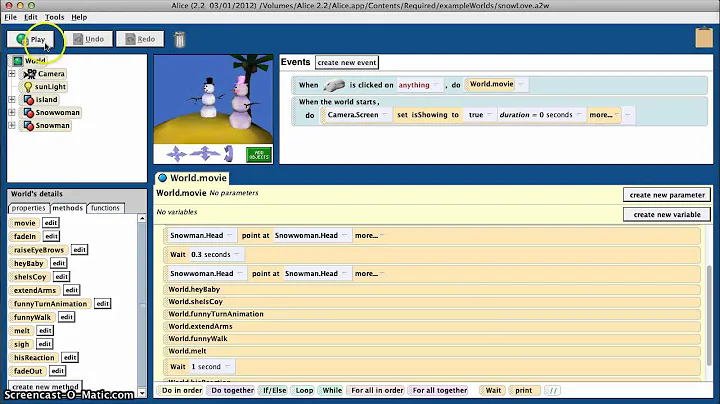Open the Help menu
This screenshot has width=720, height=404.
click(x=79, y=17)
